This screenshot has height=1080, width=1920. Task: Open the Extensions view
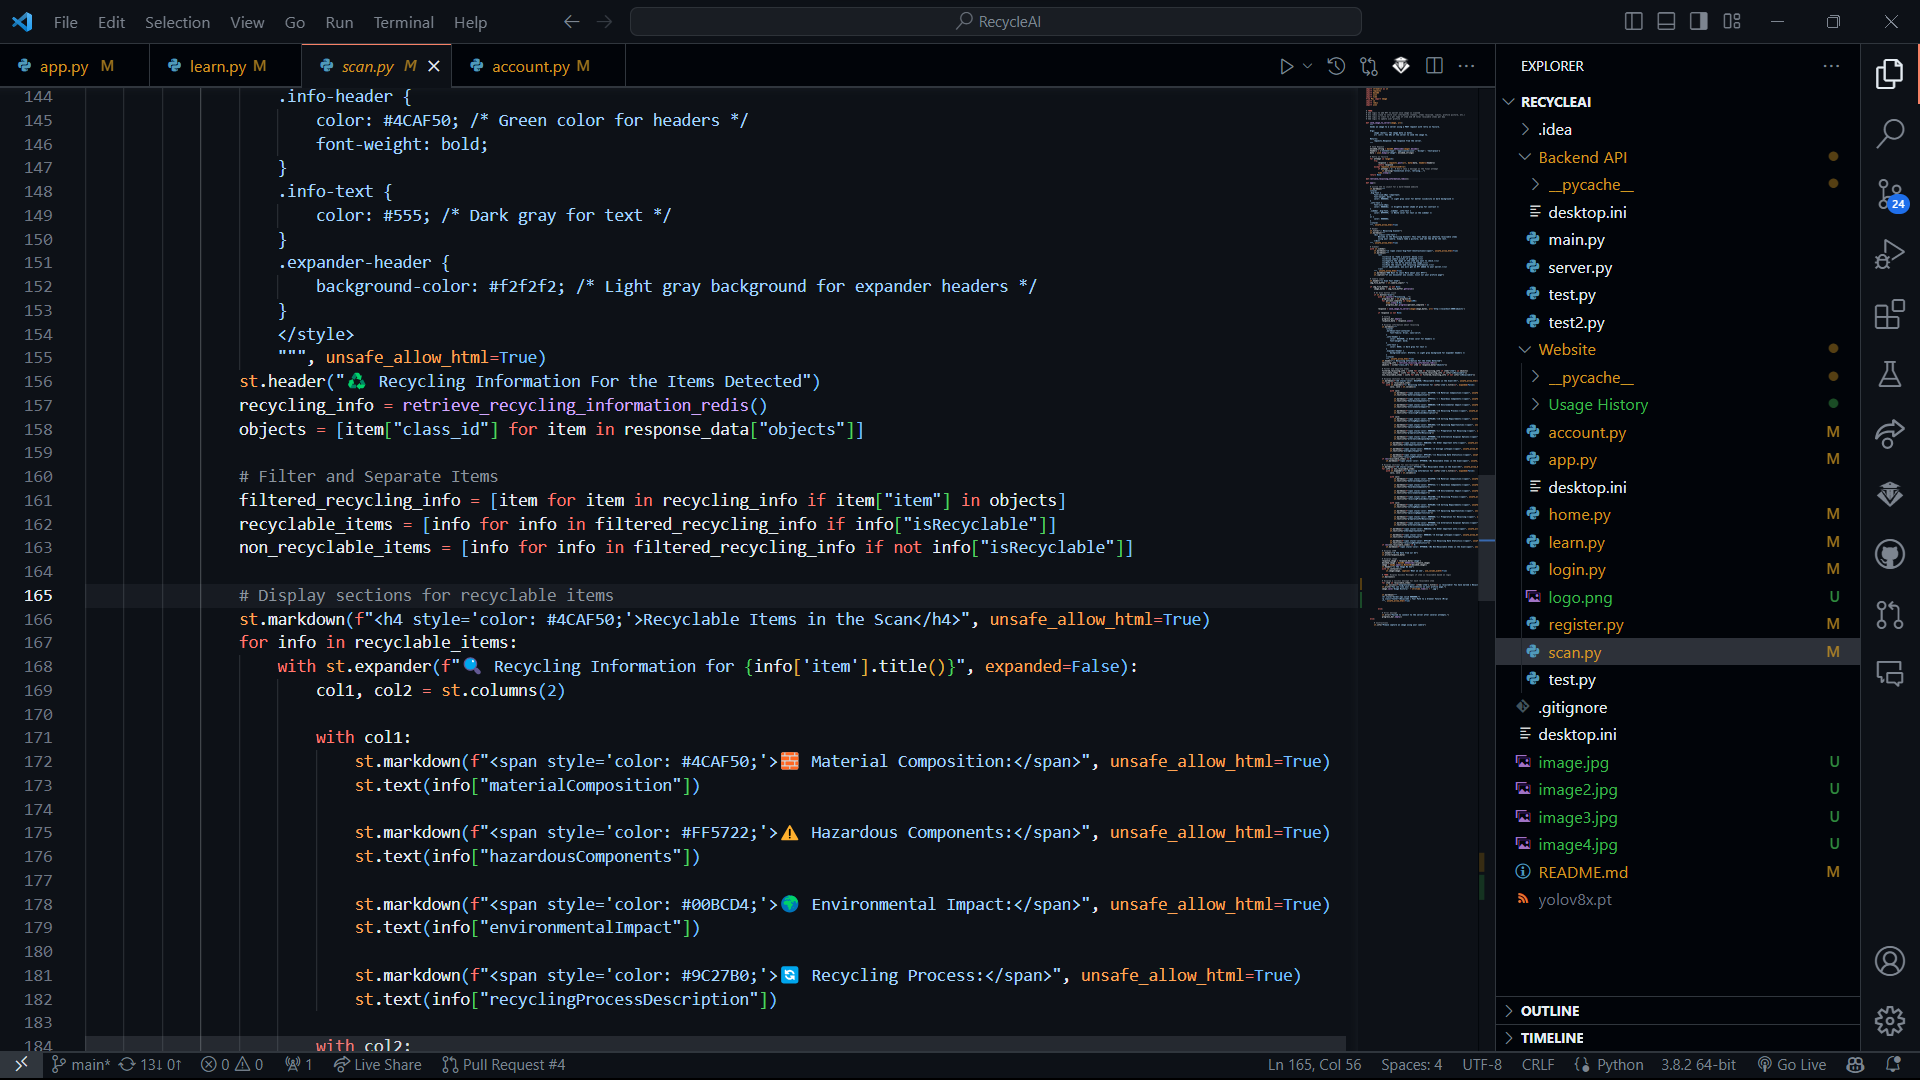pyautogui.click(x=1889, y=315)
